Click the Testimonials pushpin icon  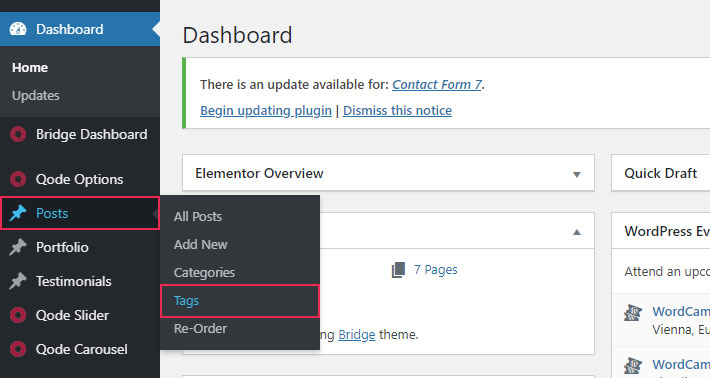[18, 281]
